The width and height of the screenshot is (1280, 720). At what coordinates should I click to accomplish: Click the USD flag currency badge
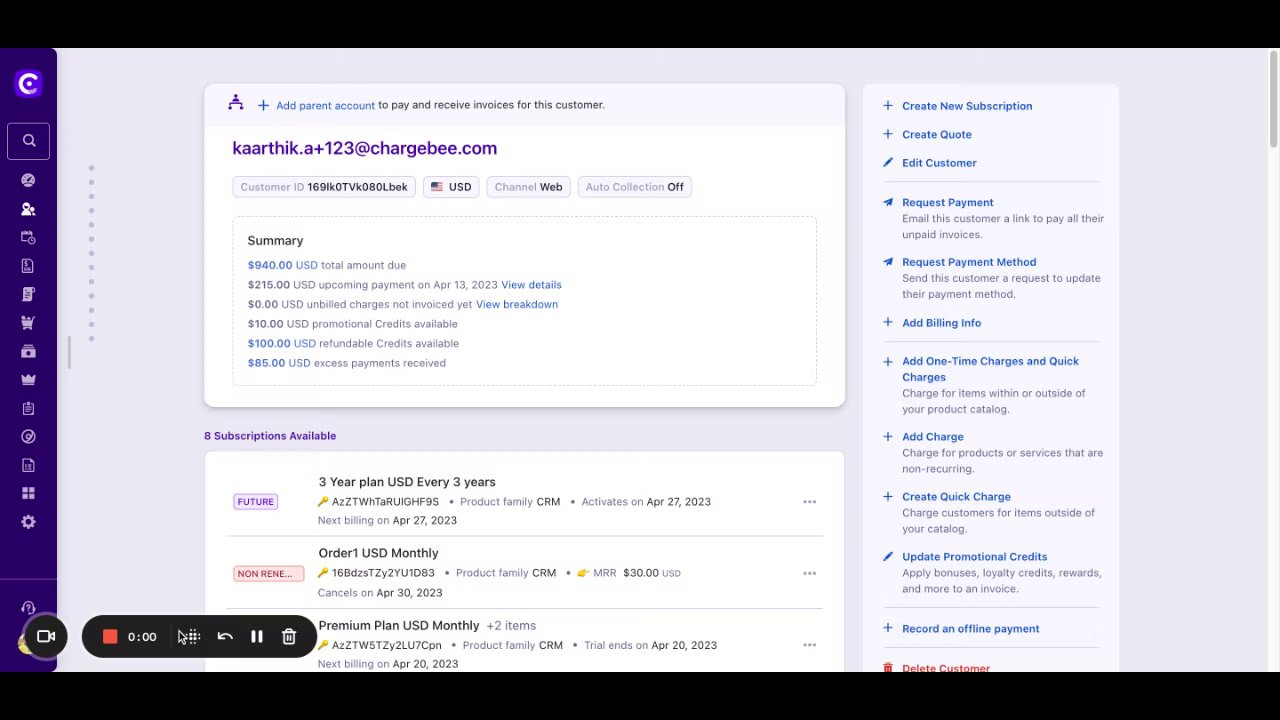(450, 187)
